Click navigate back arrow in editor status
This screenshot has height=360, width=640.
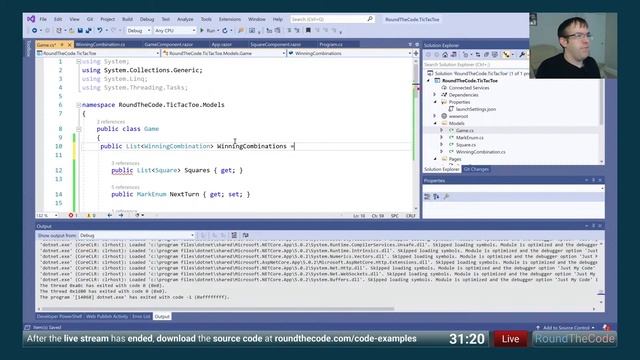click(x=109, y=215)
